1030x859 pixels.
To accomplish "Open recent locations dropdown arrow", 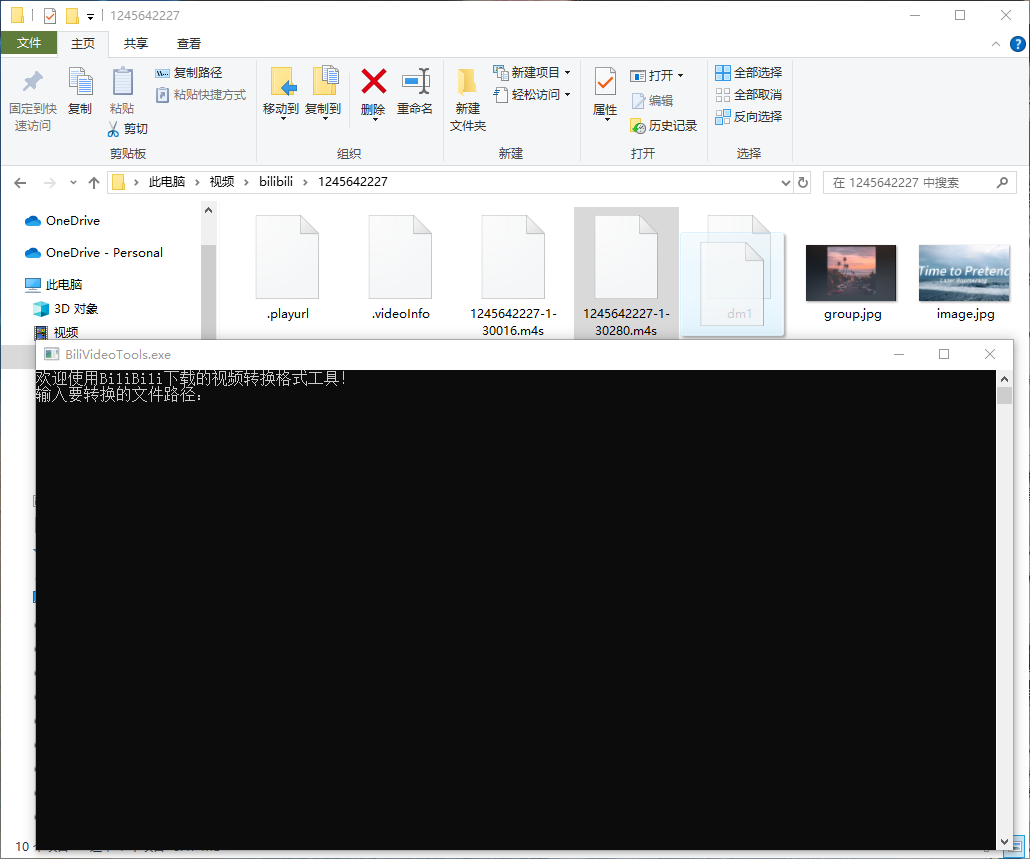I will coord(73,183).
